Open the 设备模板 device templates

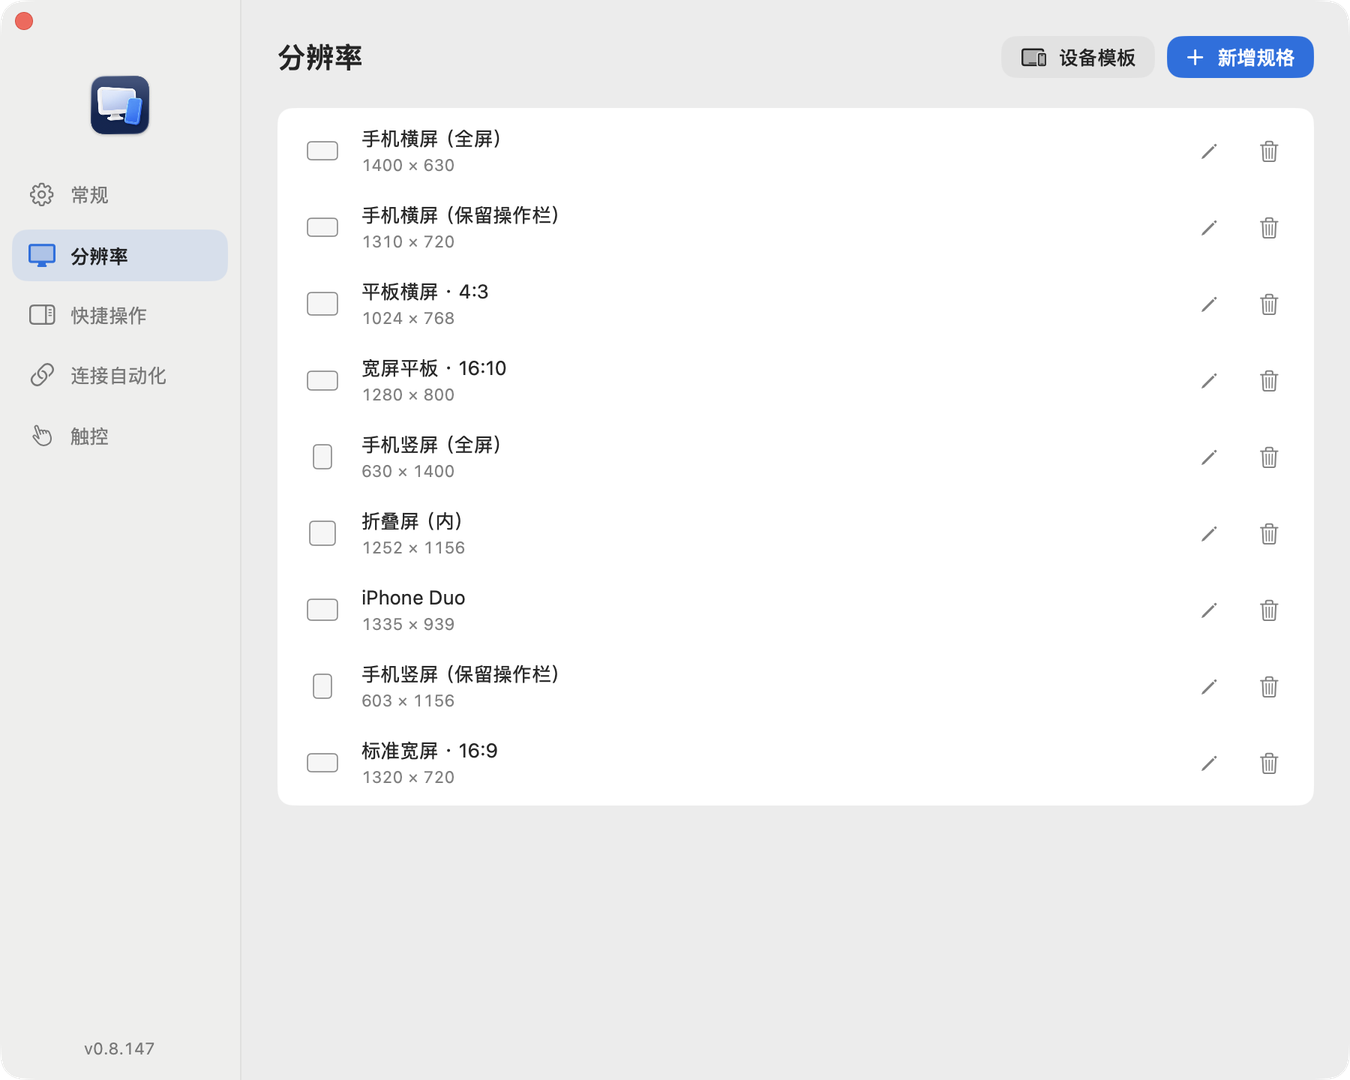[x=1078, y=57]
